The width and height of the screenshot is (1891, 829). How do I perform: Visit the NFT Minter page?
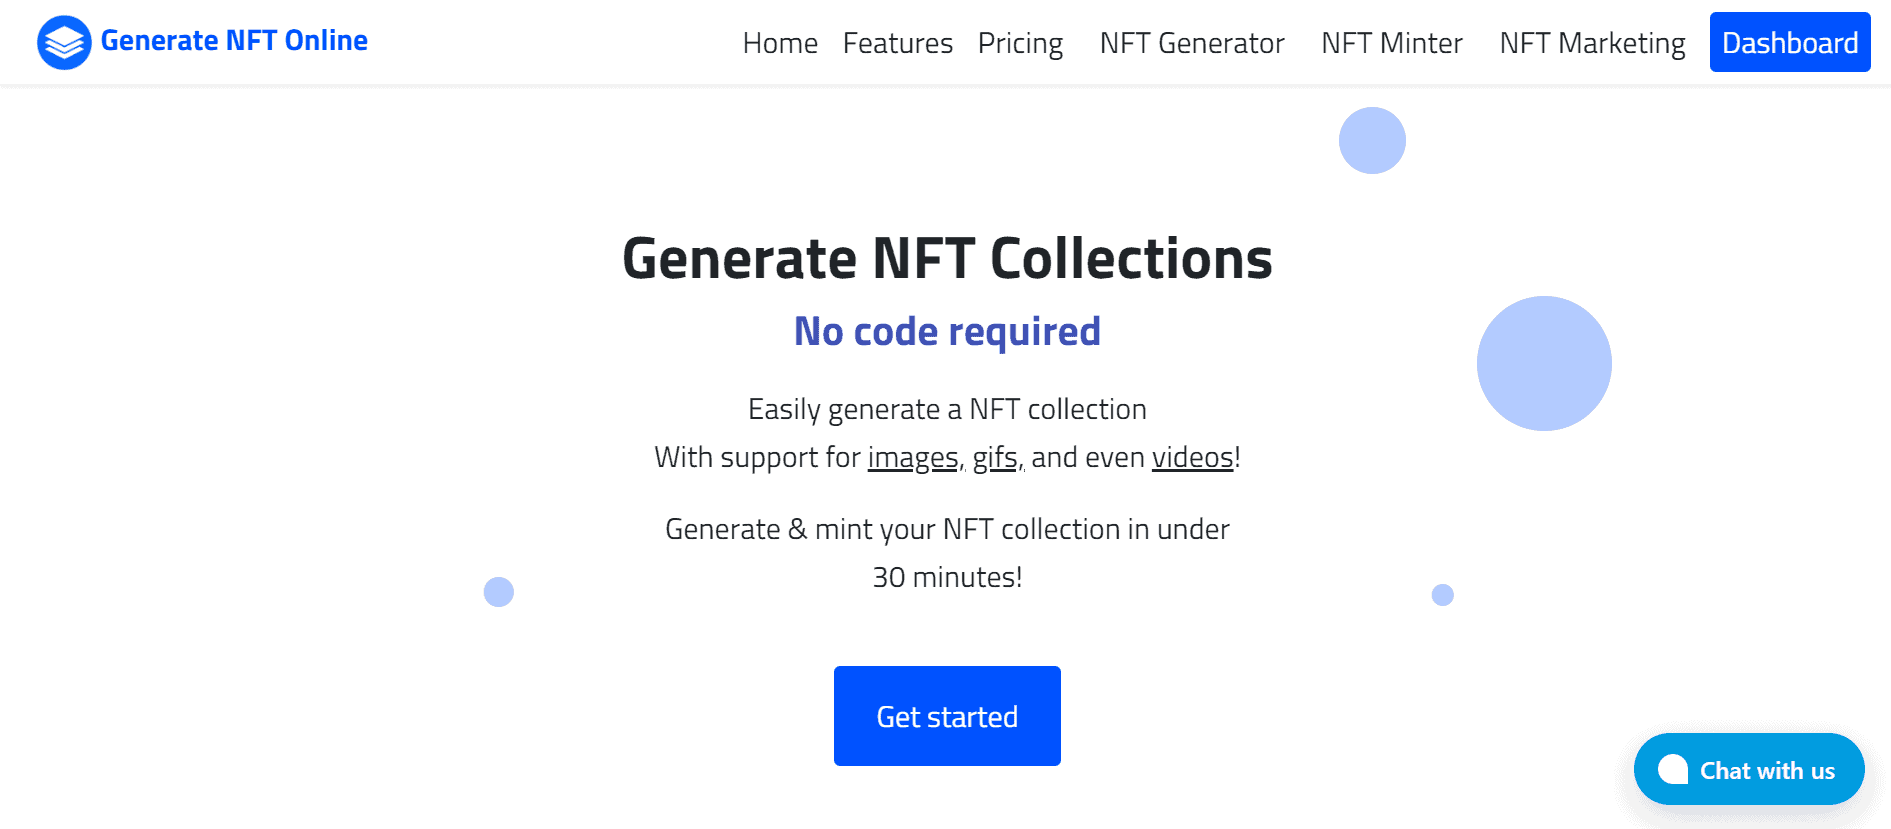1391,43
